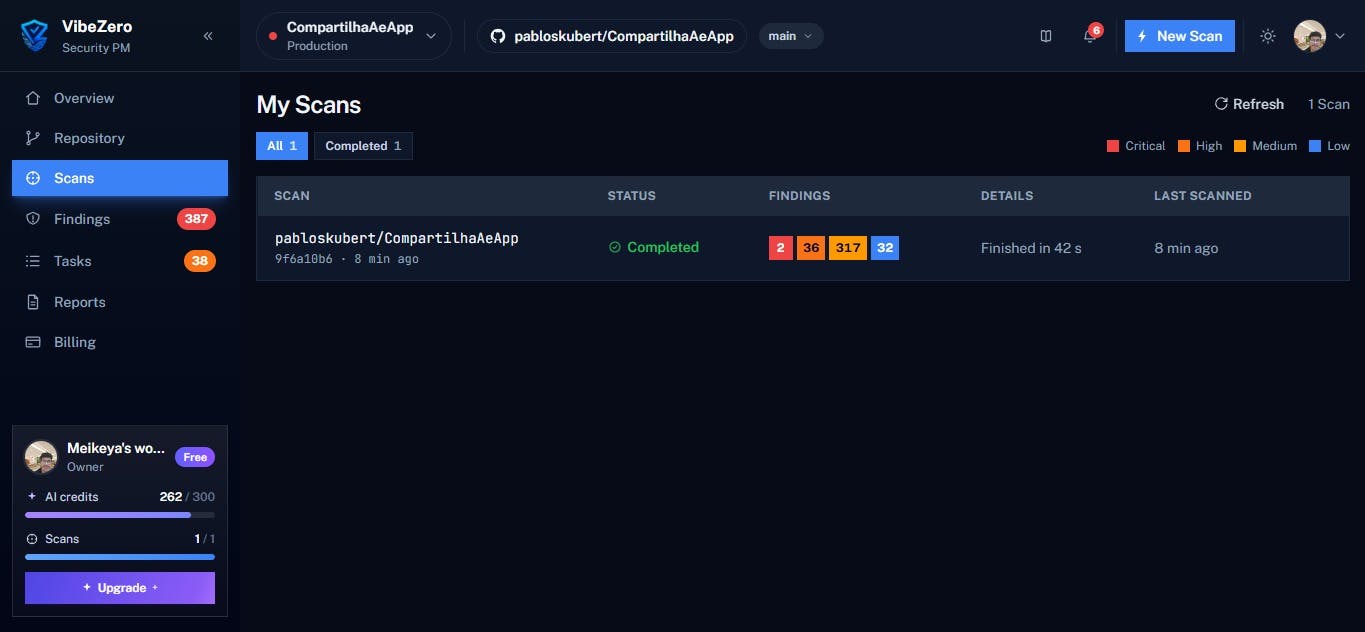Click the AI credits progress bar
The image size is (1365, 632).
pos(120,515)
